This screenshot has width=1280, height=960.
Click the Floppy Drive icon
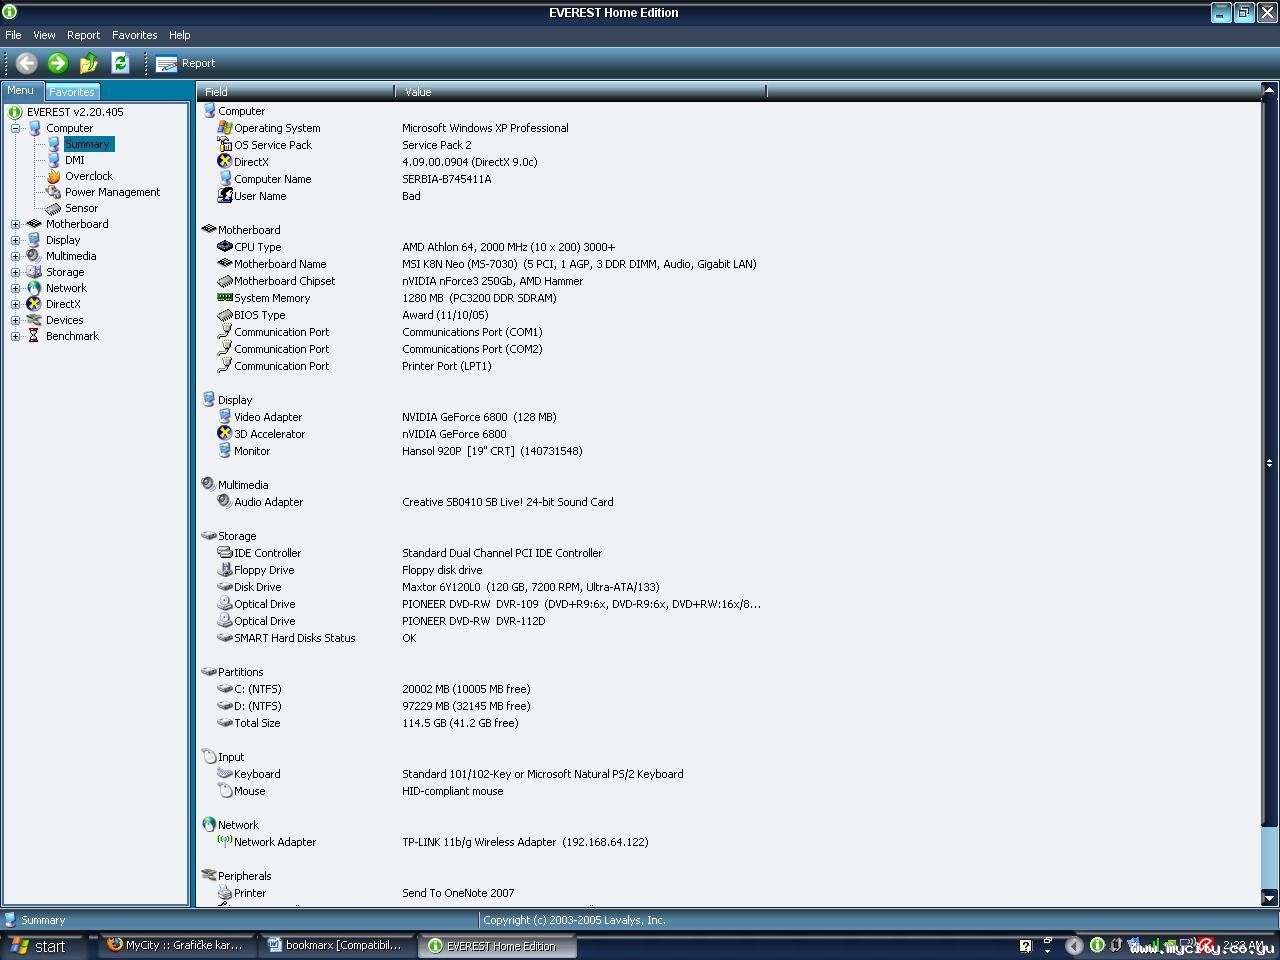pos(225,569)
